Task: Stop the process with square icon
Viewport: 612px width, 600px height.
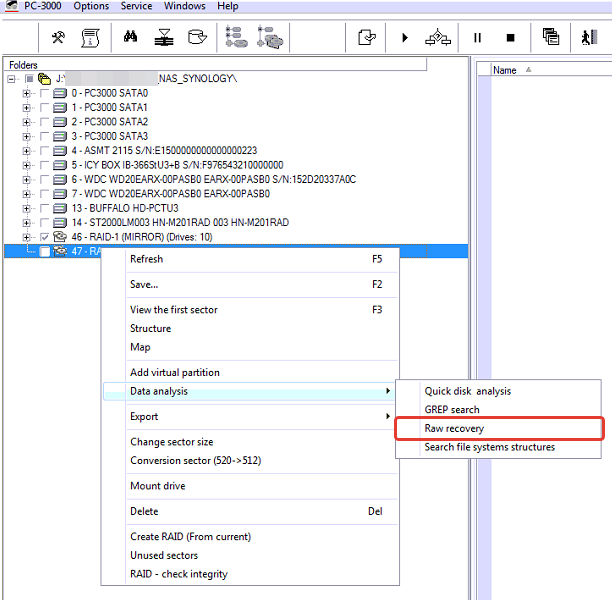Action: tap(510, 38)
